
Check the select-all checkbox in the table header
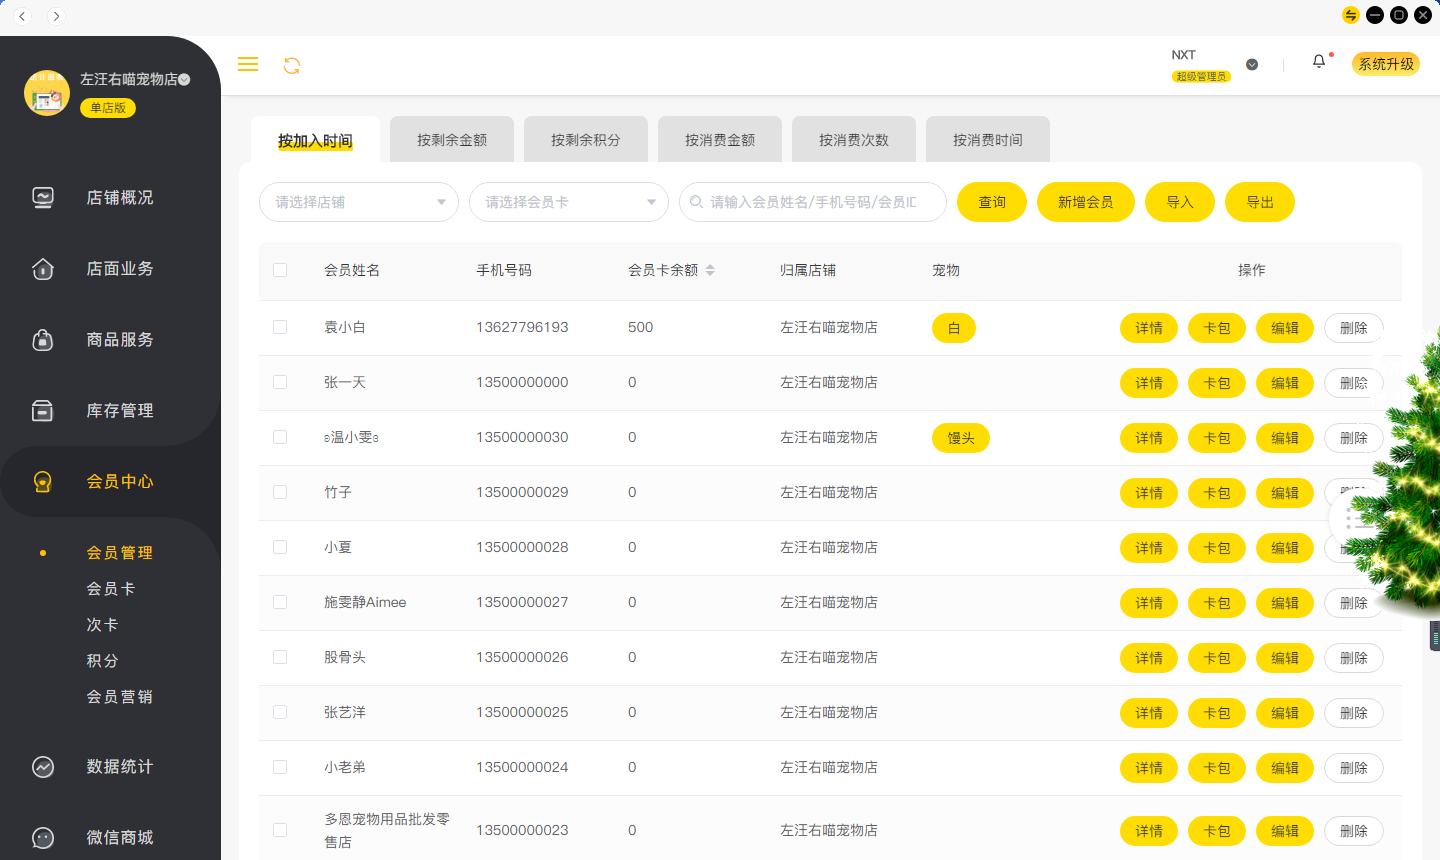click(280, 270)
